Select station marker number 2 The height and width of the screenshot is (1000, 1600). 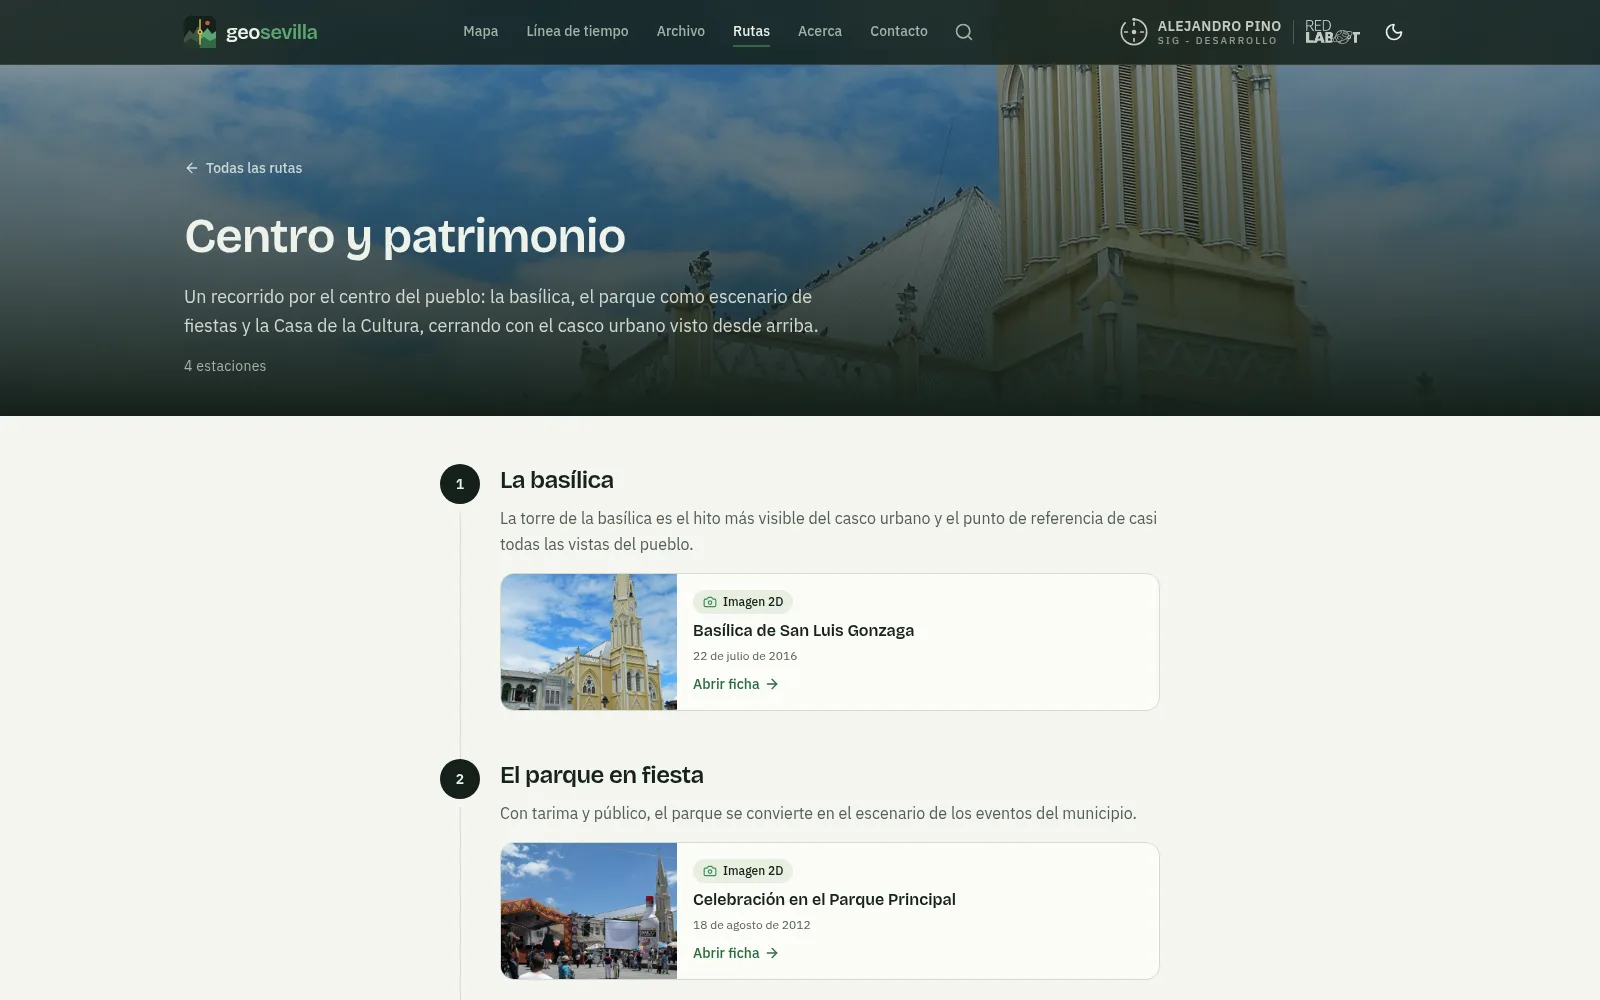pyautogui.click(x=460, y=779)
